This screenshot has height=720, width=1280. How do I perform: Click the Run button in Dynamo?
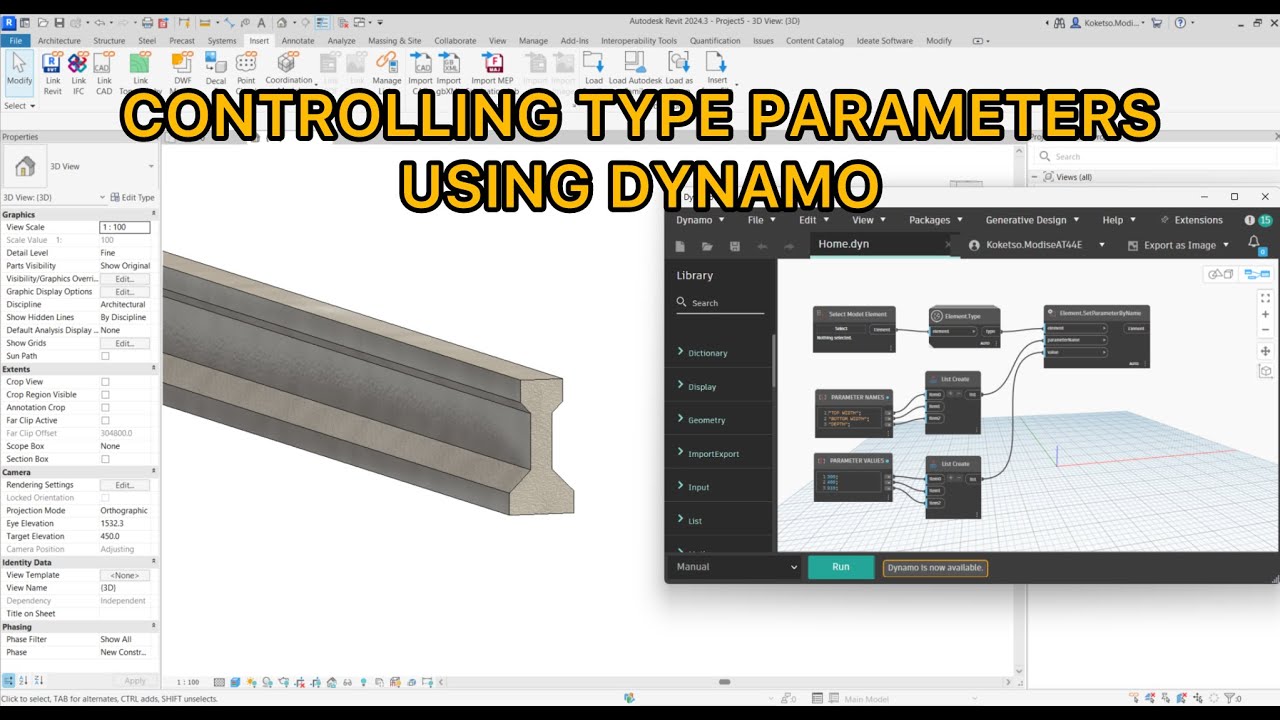(841, 567)
